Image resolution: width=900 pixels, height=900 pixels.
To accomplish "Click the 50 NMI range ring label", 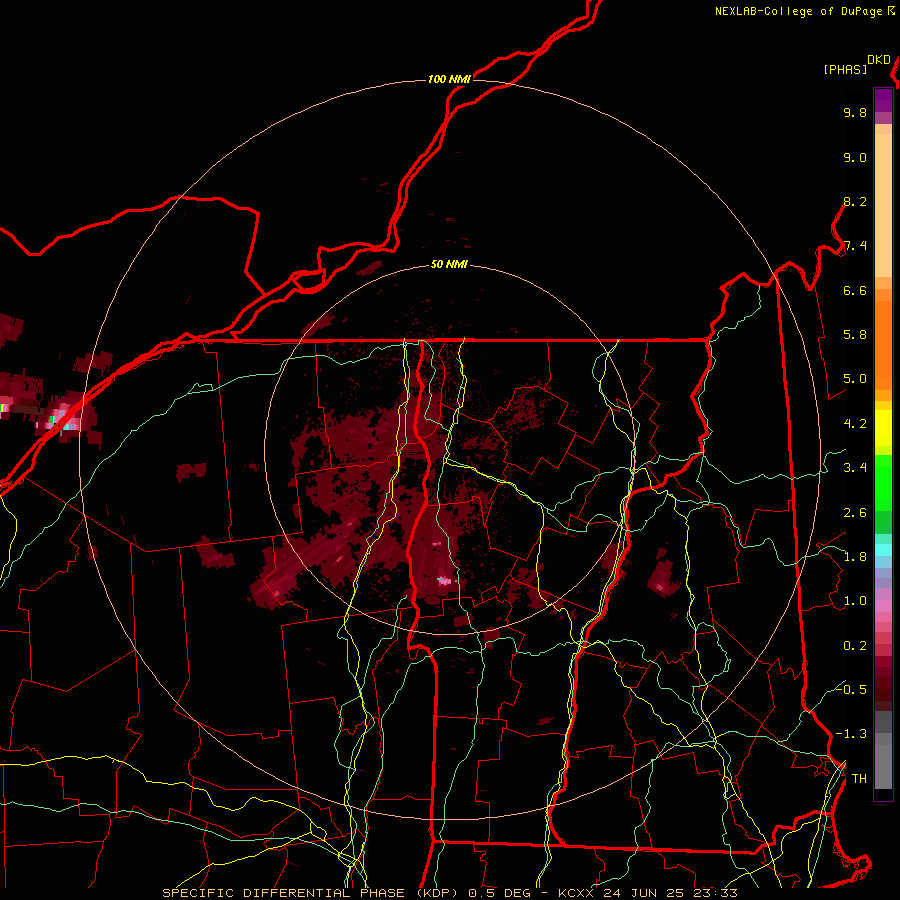I will [x=449, y=265].
